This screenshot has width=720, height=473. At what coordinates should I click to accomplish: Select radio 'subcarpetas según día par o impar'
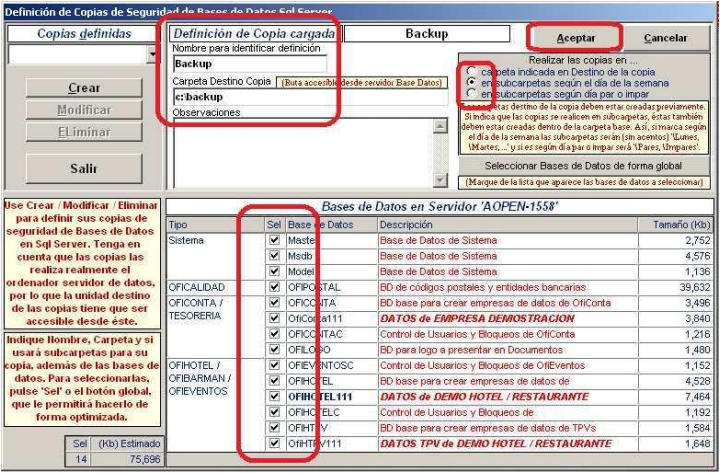pos(471,94)
